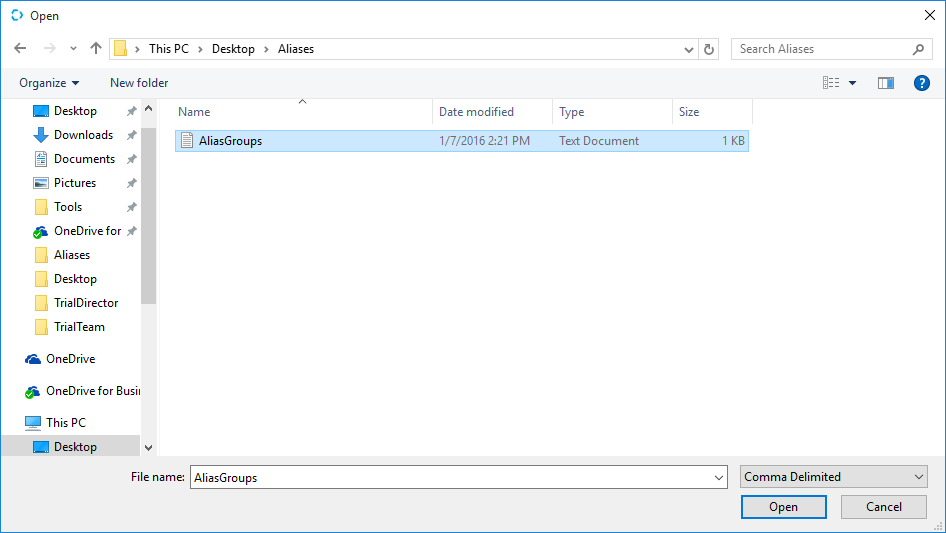Select Desktop in the address breadcrumb
Screen dimensions: 946x533
point(233,49)
